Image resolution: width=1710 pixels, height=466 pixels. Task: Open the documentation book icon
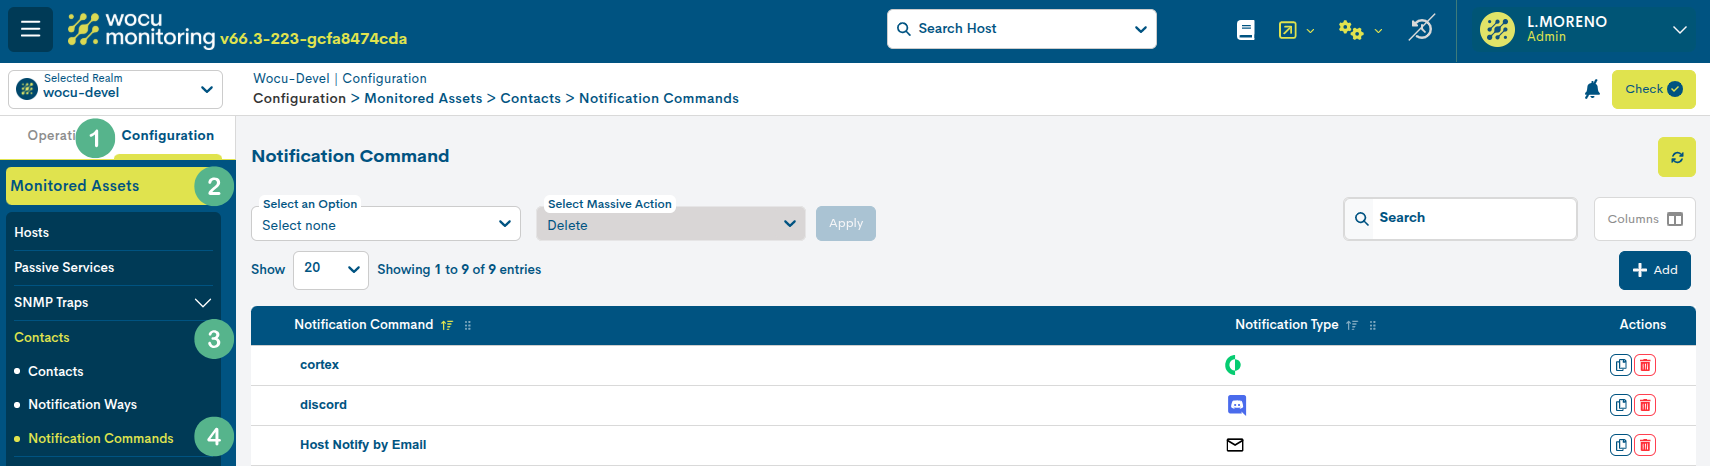pos(1245,30)
